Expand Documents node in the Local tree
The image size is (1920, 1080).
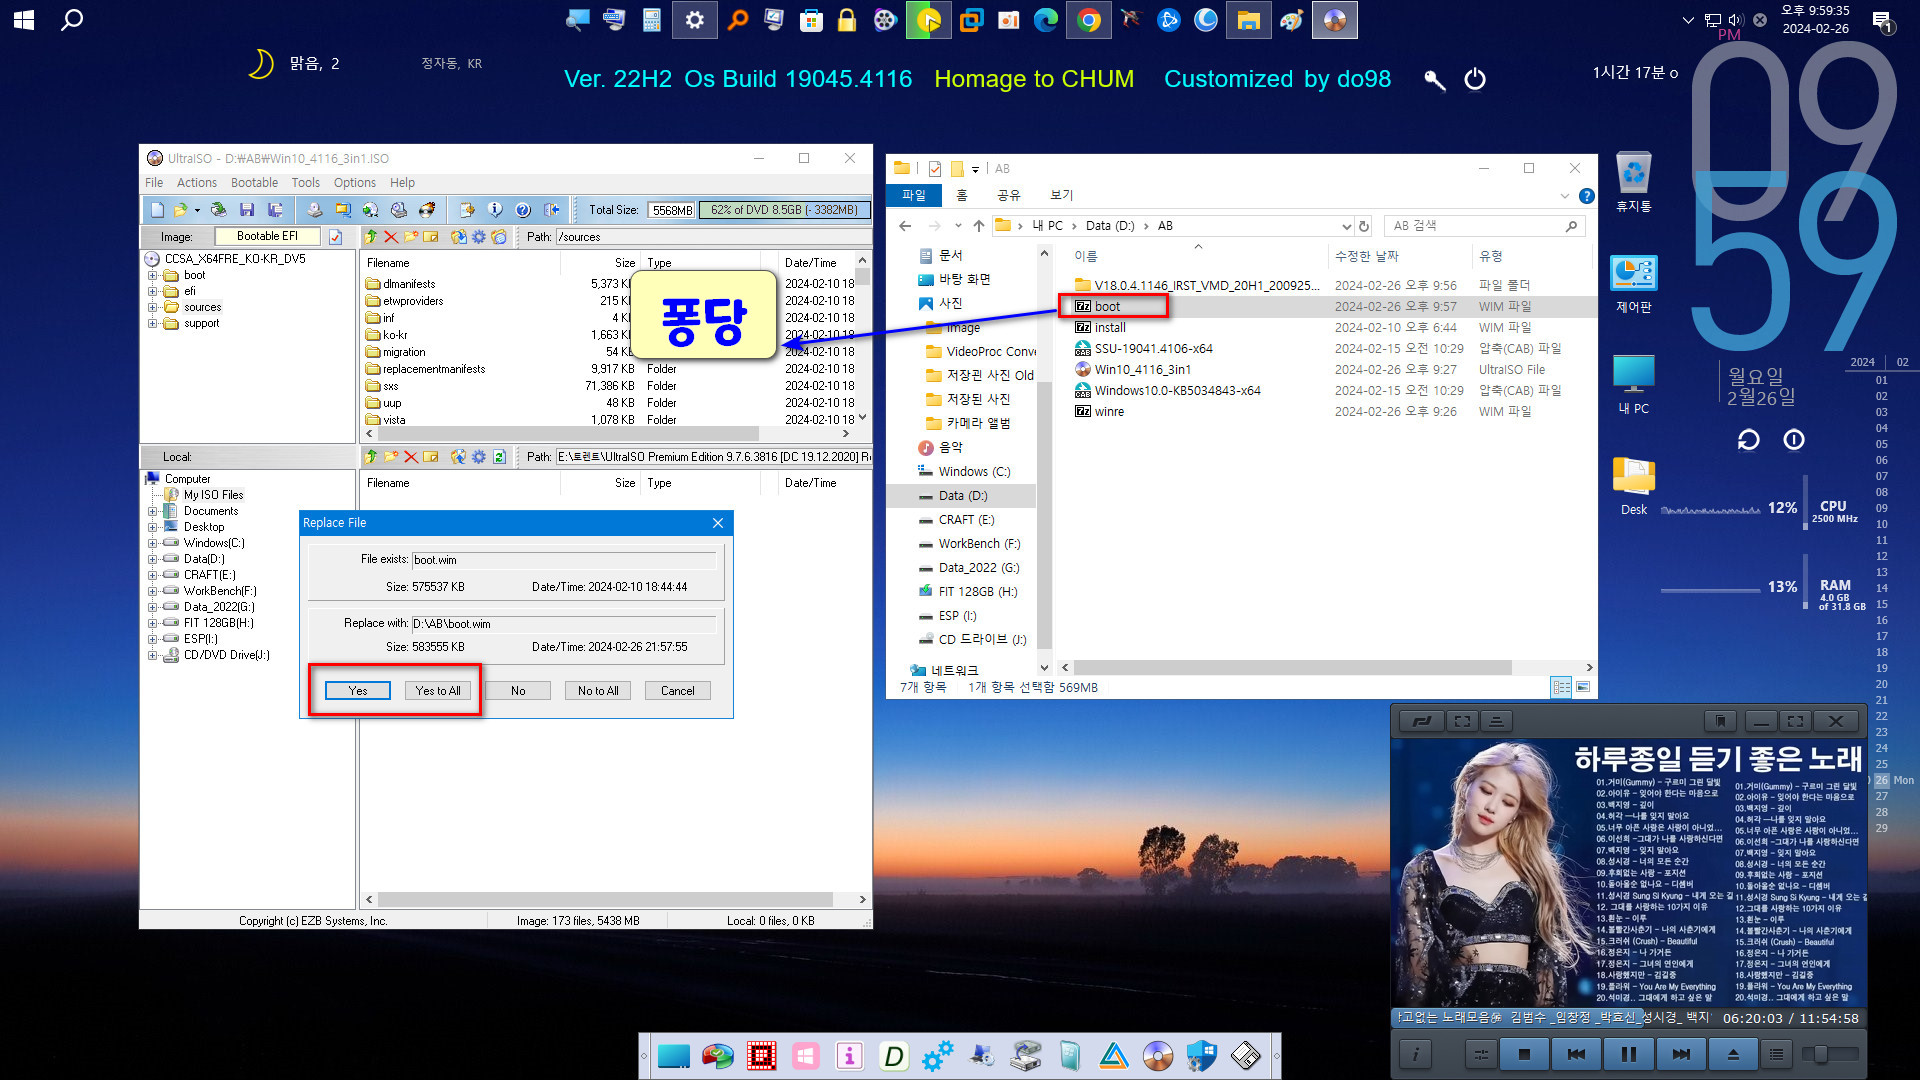coord(153,511)
